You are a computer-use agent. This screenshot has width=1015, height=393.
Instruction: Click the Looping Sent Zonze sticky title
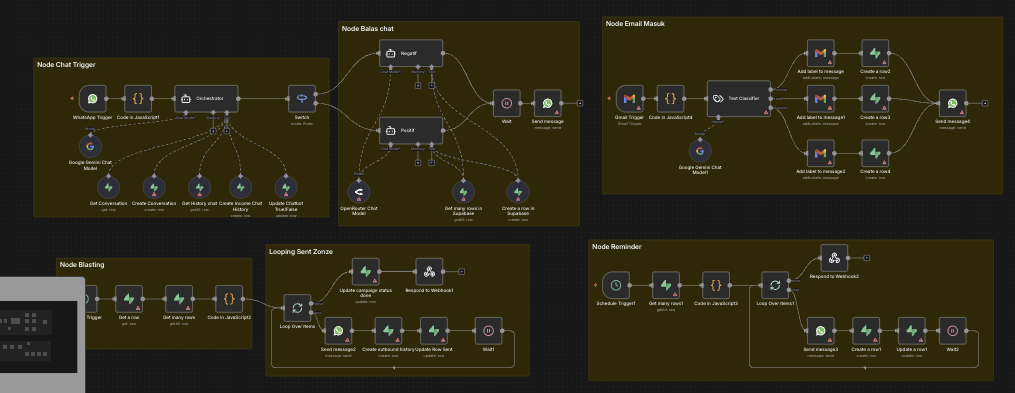301,251
